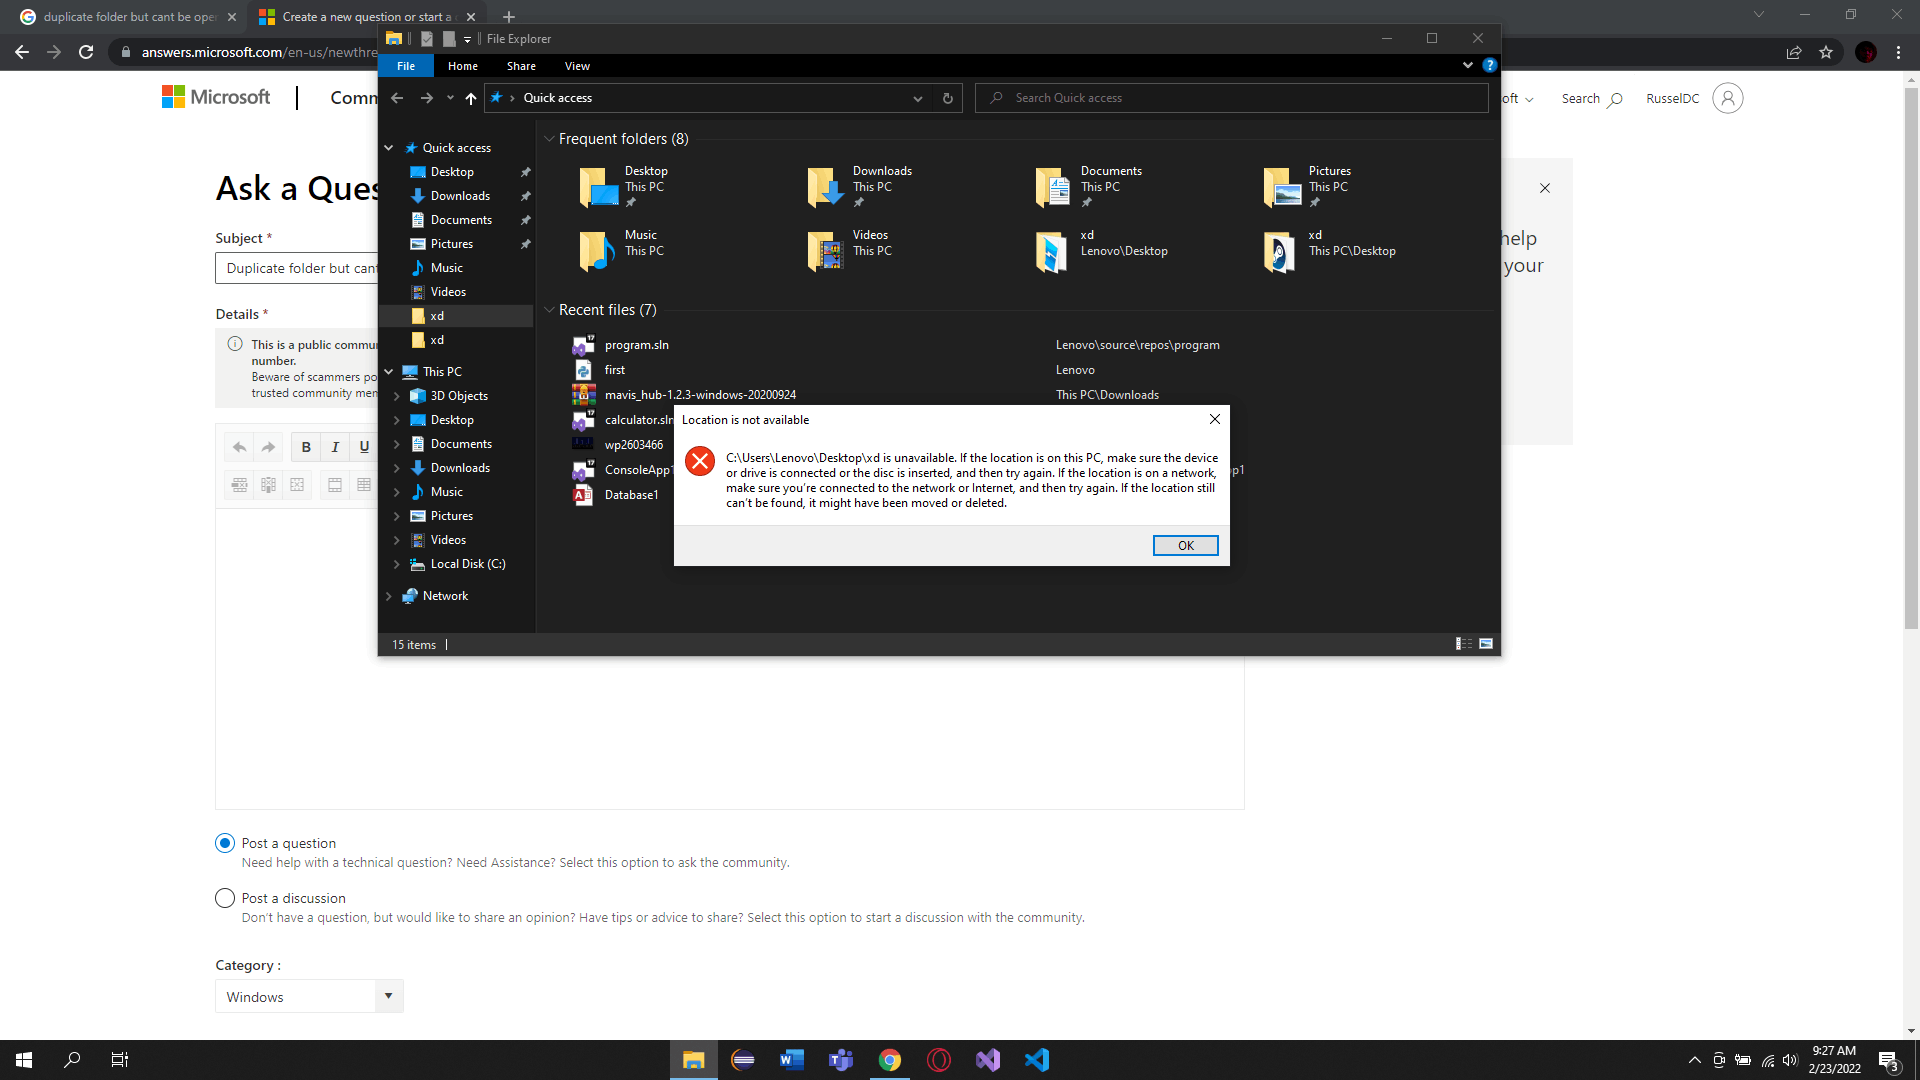This screenshot has height=1080, width=1920.
Task: Open the Category dropdown showing Windows
Action: coord(309,996)
